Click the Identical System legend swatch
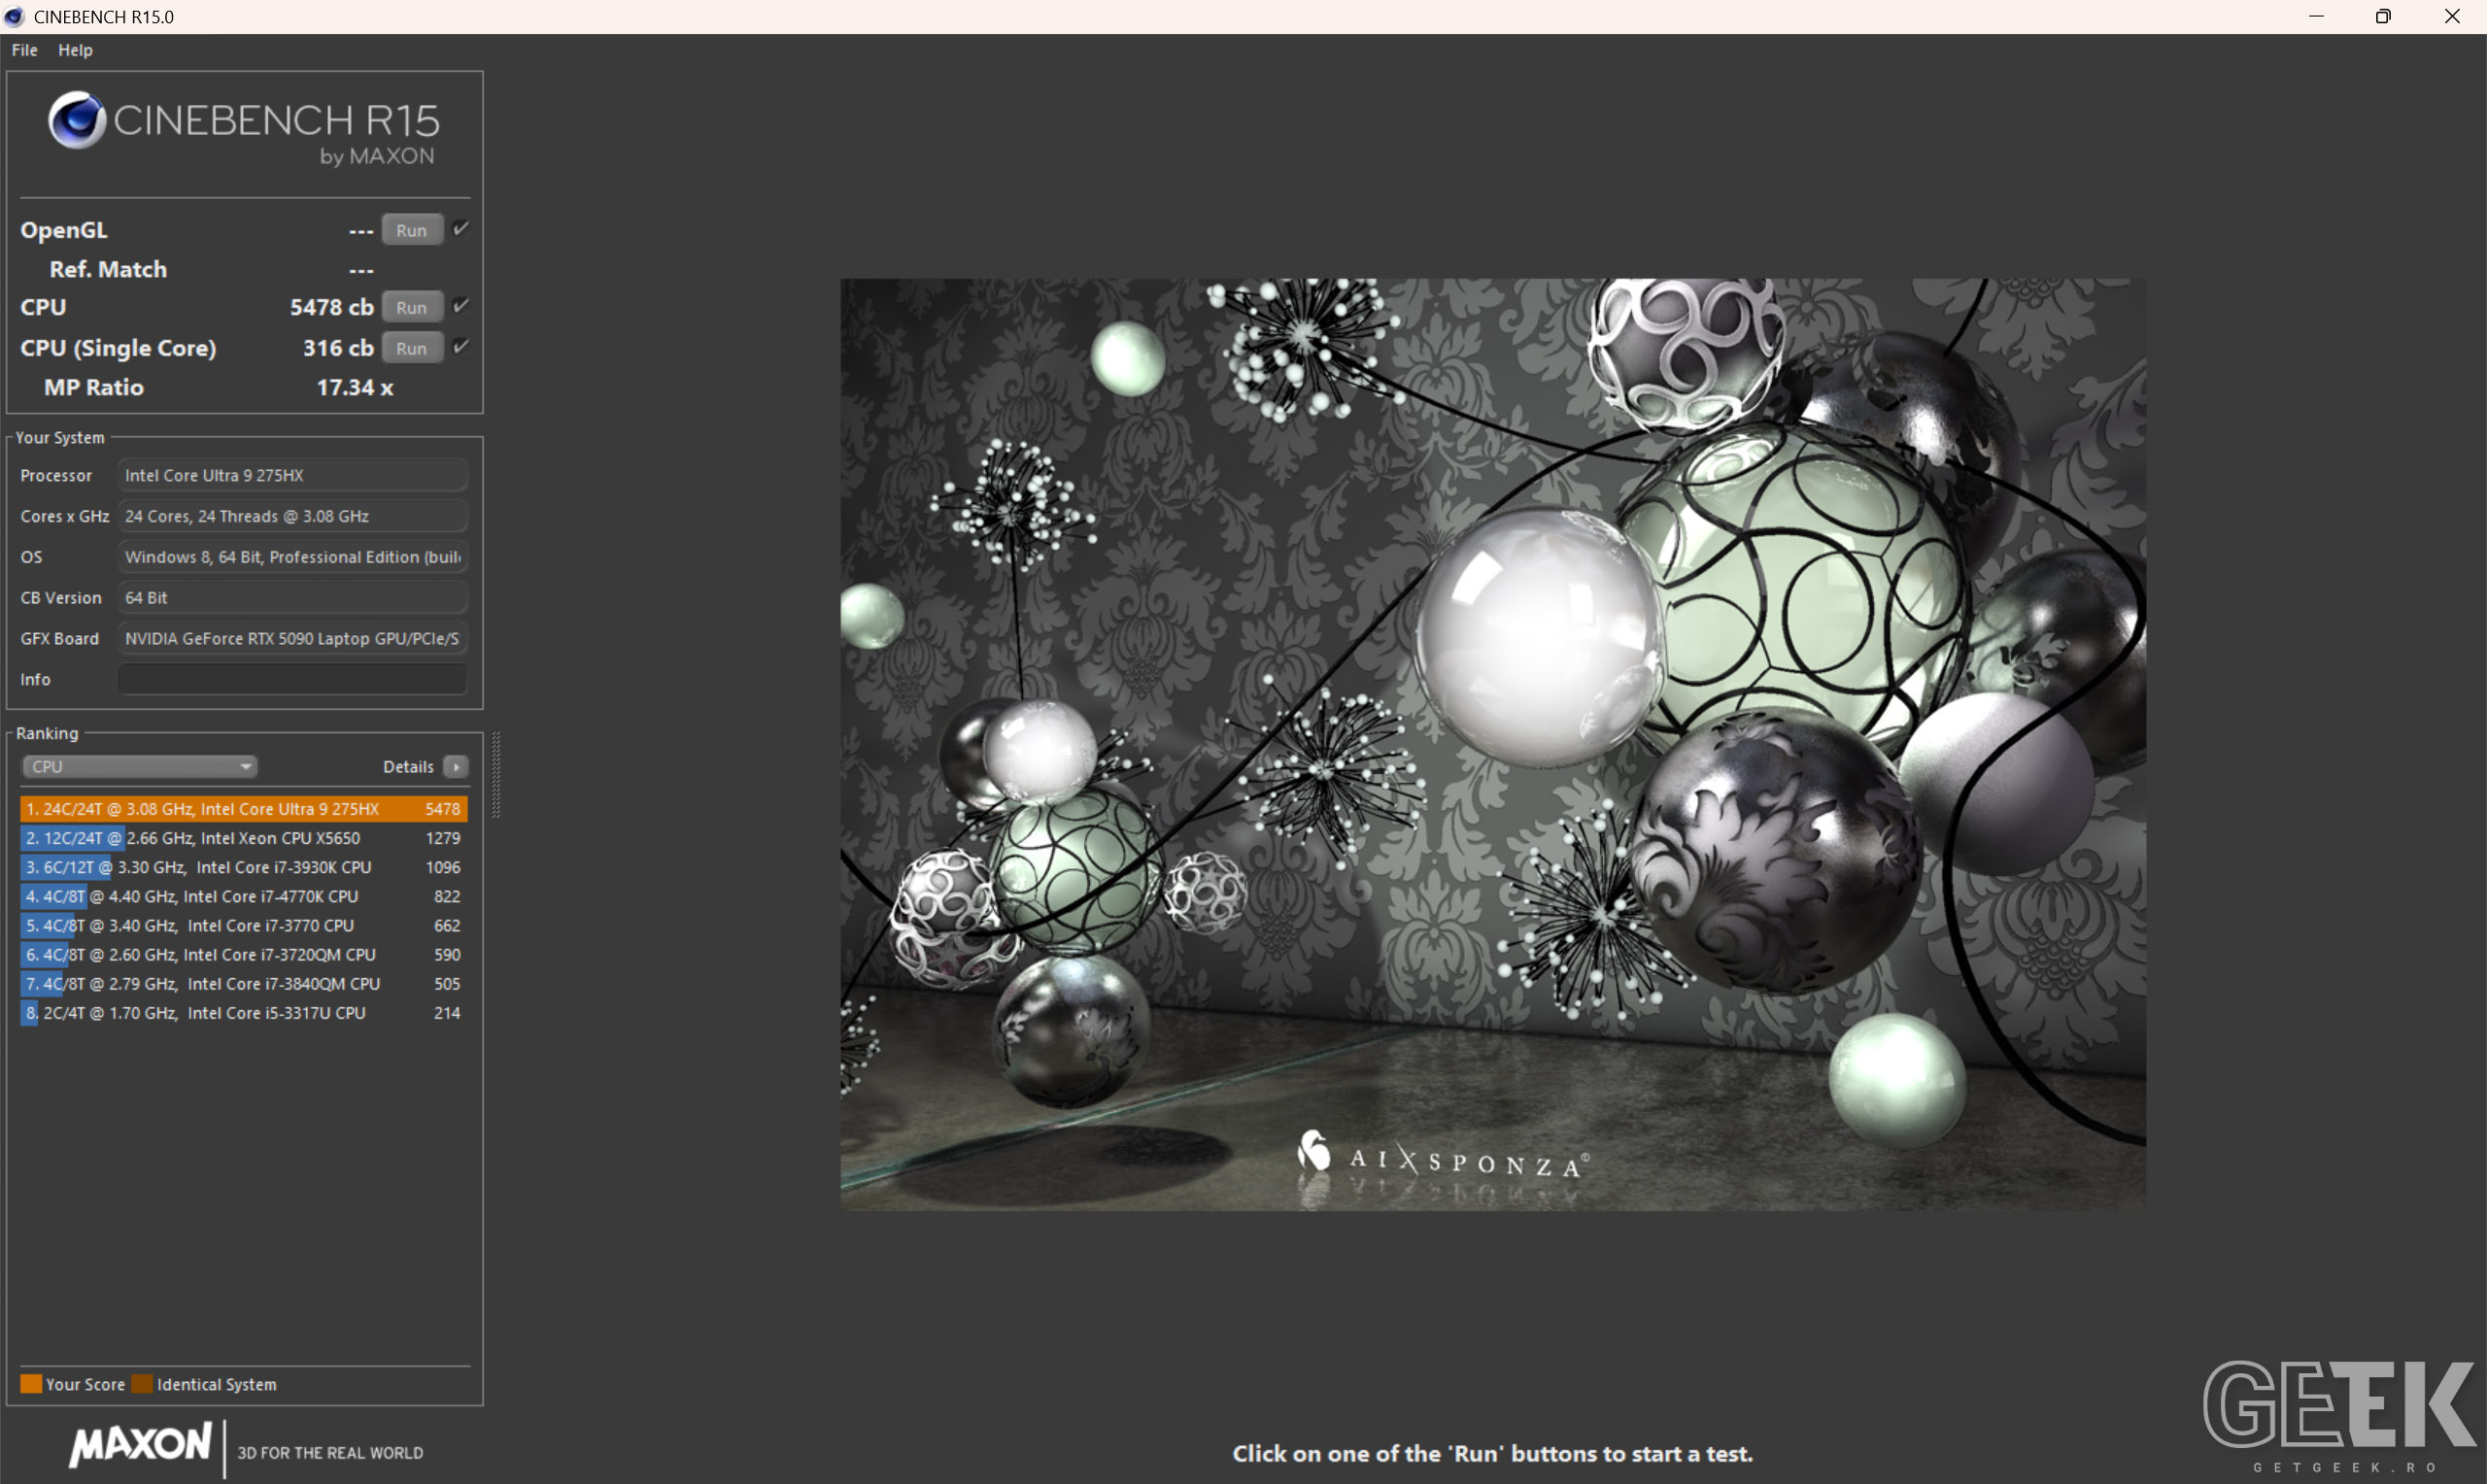Image resolution: width=2487 pixels, height=1484 pixels. pyautogui.click(x=142, y=1383)
